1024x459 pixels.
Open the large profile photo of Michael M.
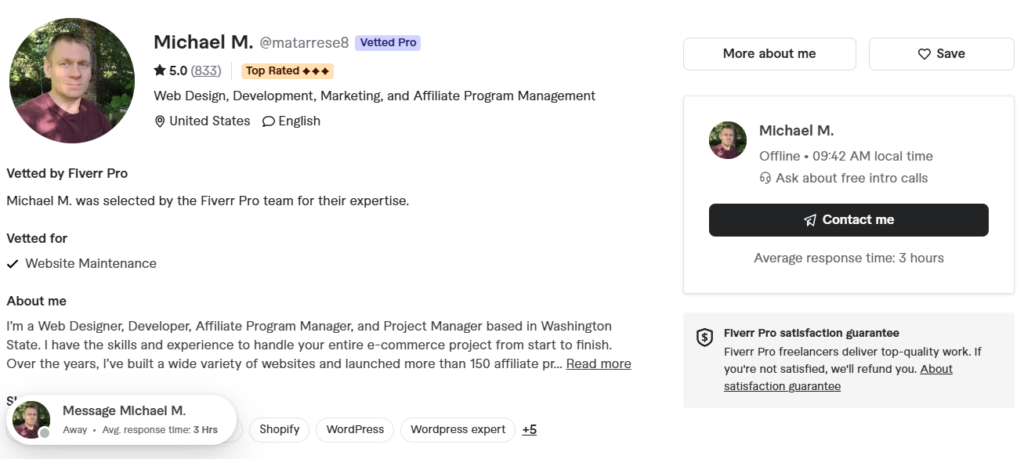click(72, 80)
